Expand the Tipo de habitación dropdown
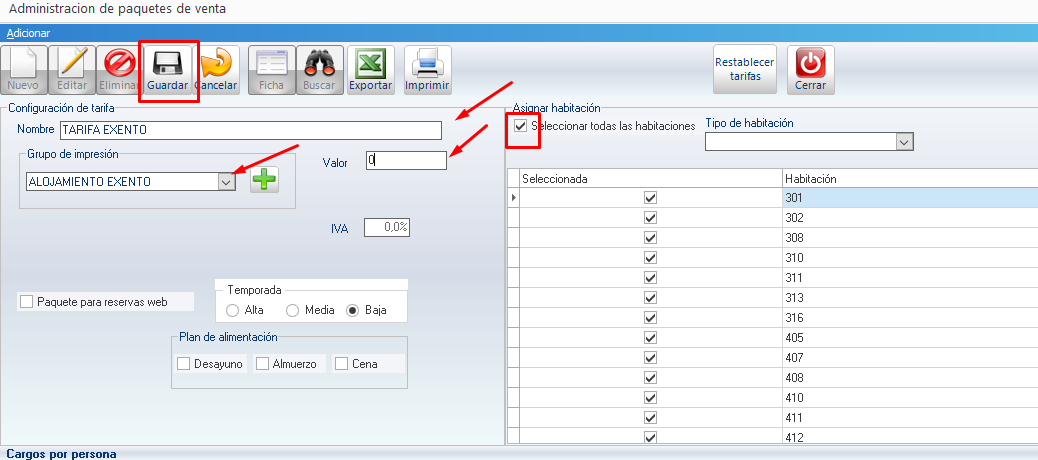This screenshot has width=1038, height=460. [904, 143]
